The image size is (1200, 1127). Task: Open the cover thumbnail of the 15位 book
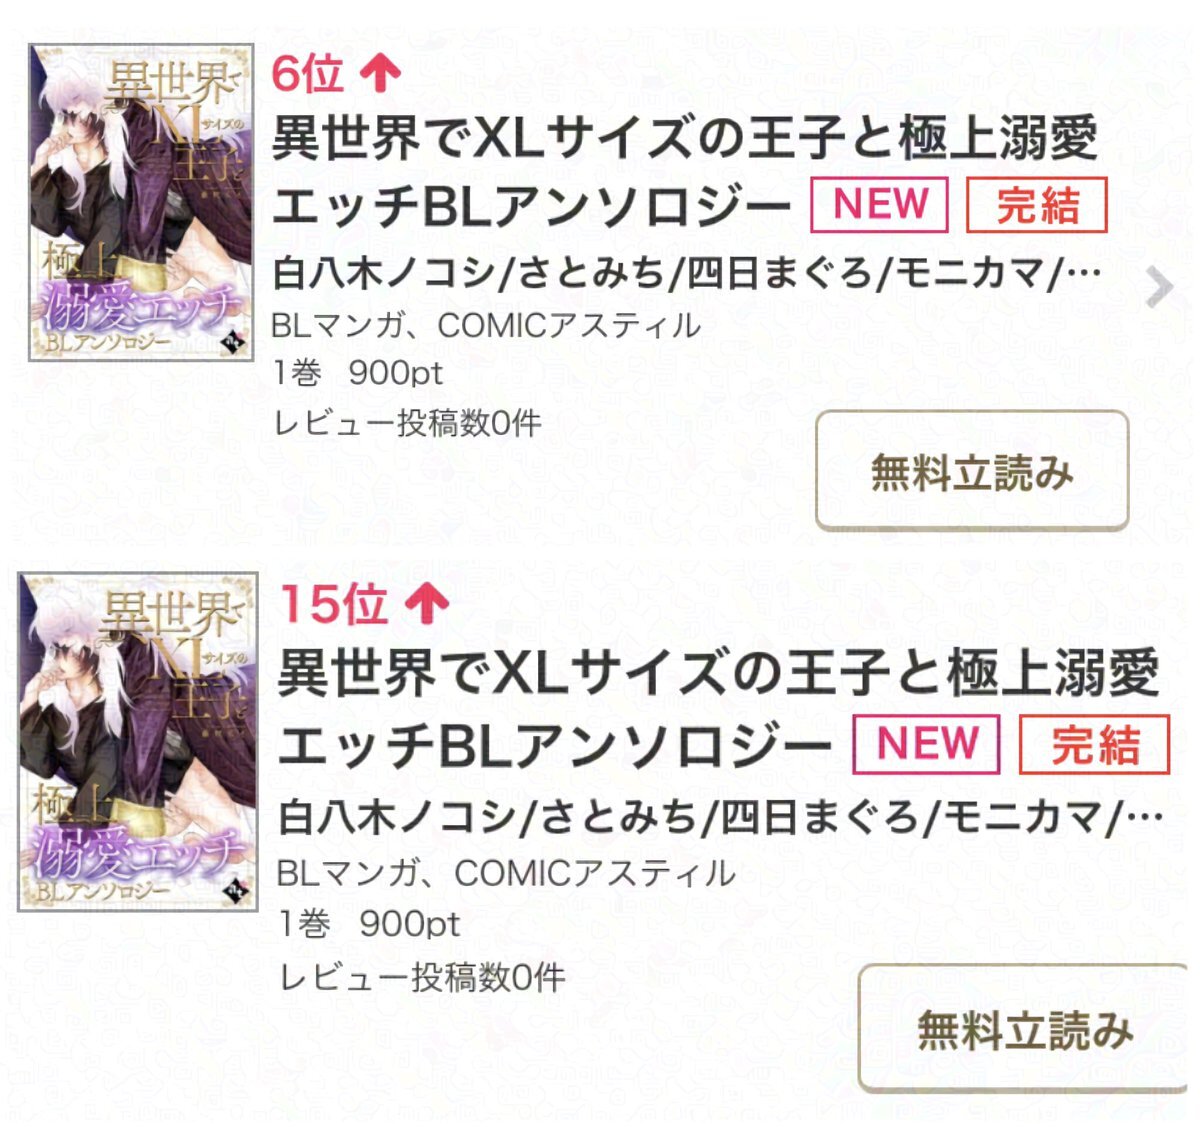(x=138, y=742)
